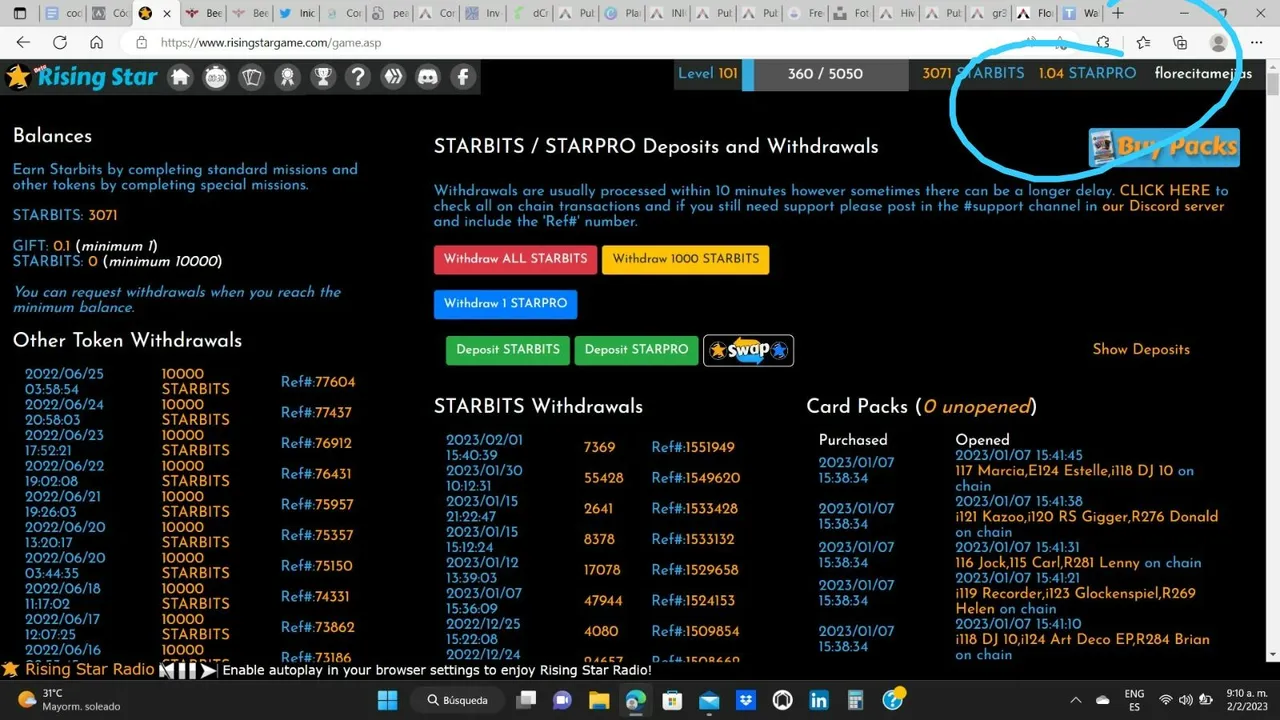Click withdrawal reference Ref#:1551949
The width and height of the screenshot is (1280, 720).
point(693,447)
